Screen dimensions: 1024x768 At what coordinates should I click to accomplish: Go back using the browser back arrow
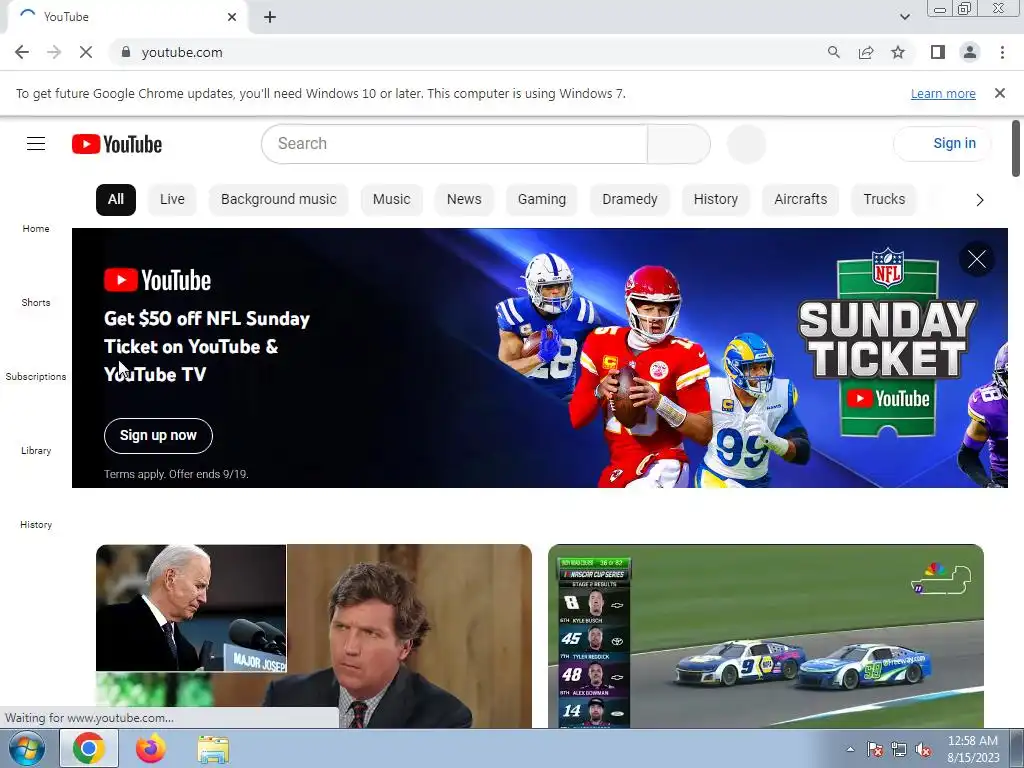pyautogui.click(x=22, y=52)
